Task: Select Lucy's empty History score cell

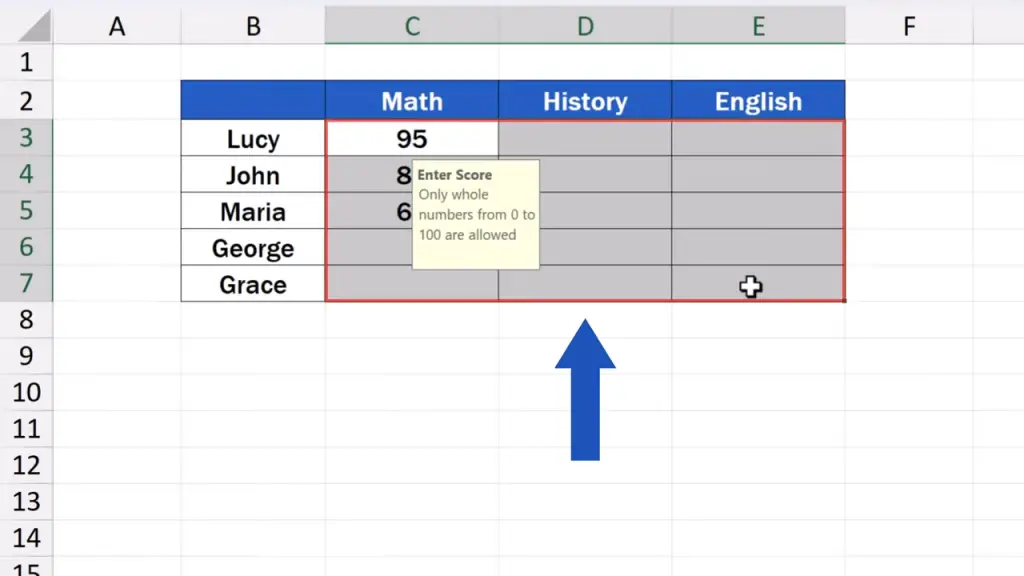Action: pyautogui.click(x=585, y=139)
